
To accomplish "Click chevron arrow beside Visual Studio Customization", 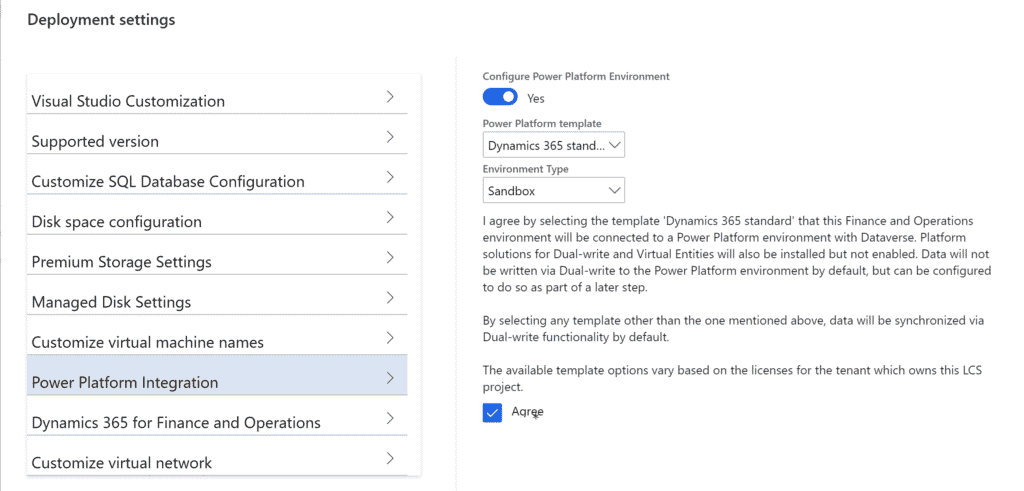I will (390, 97).
